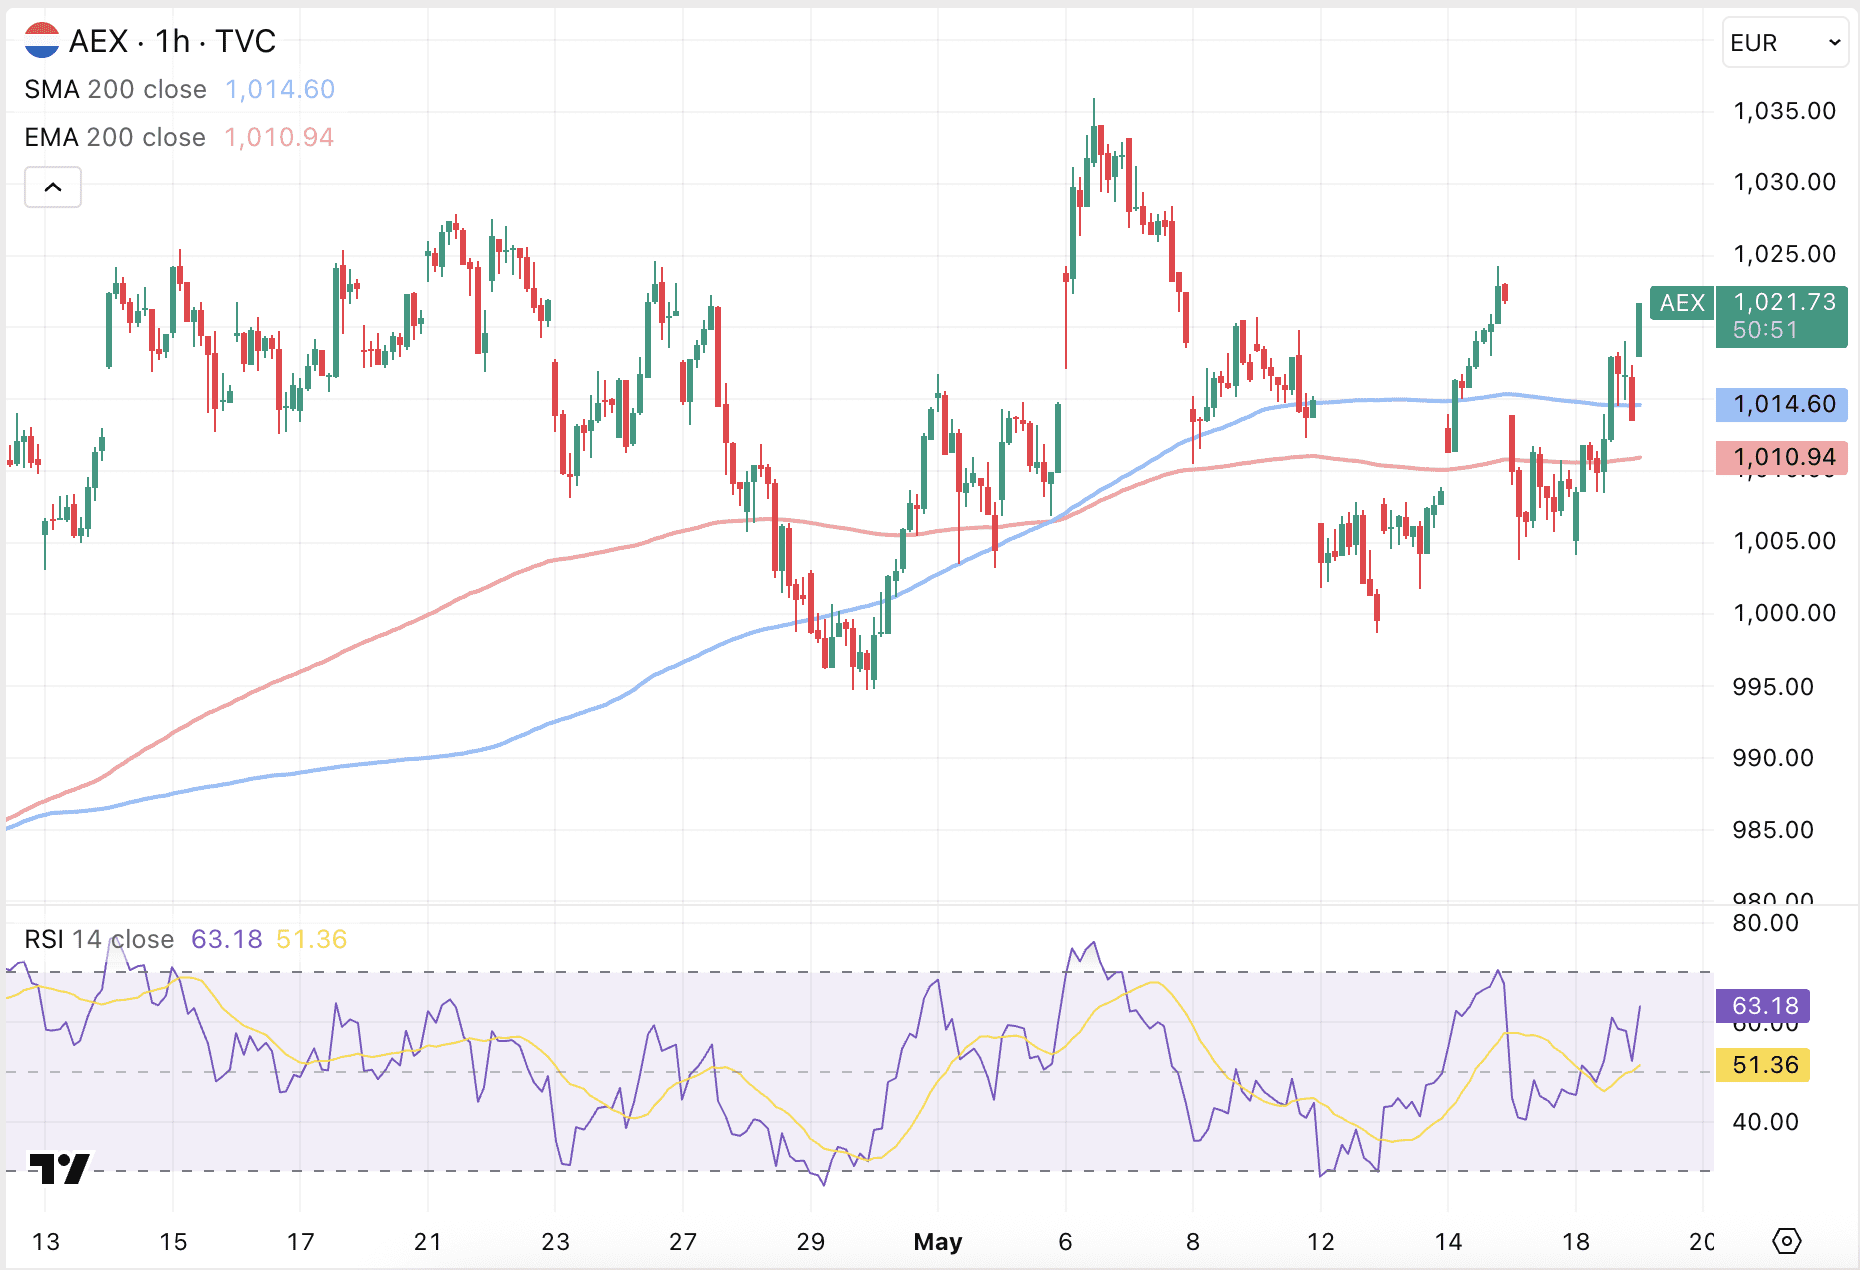Screen dimensions: 1860x1270
Task: Click the 1,000.00 price axis label
Action: coord(1784,613)
